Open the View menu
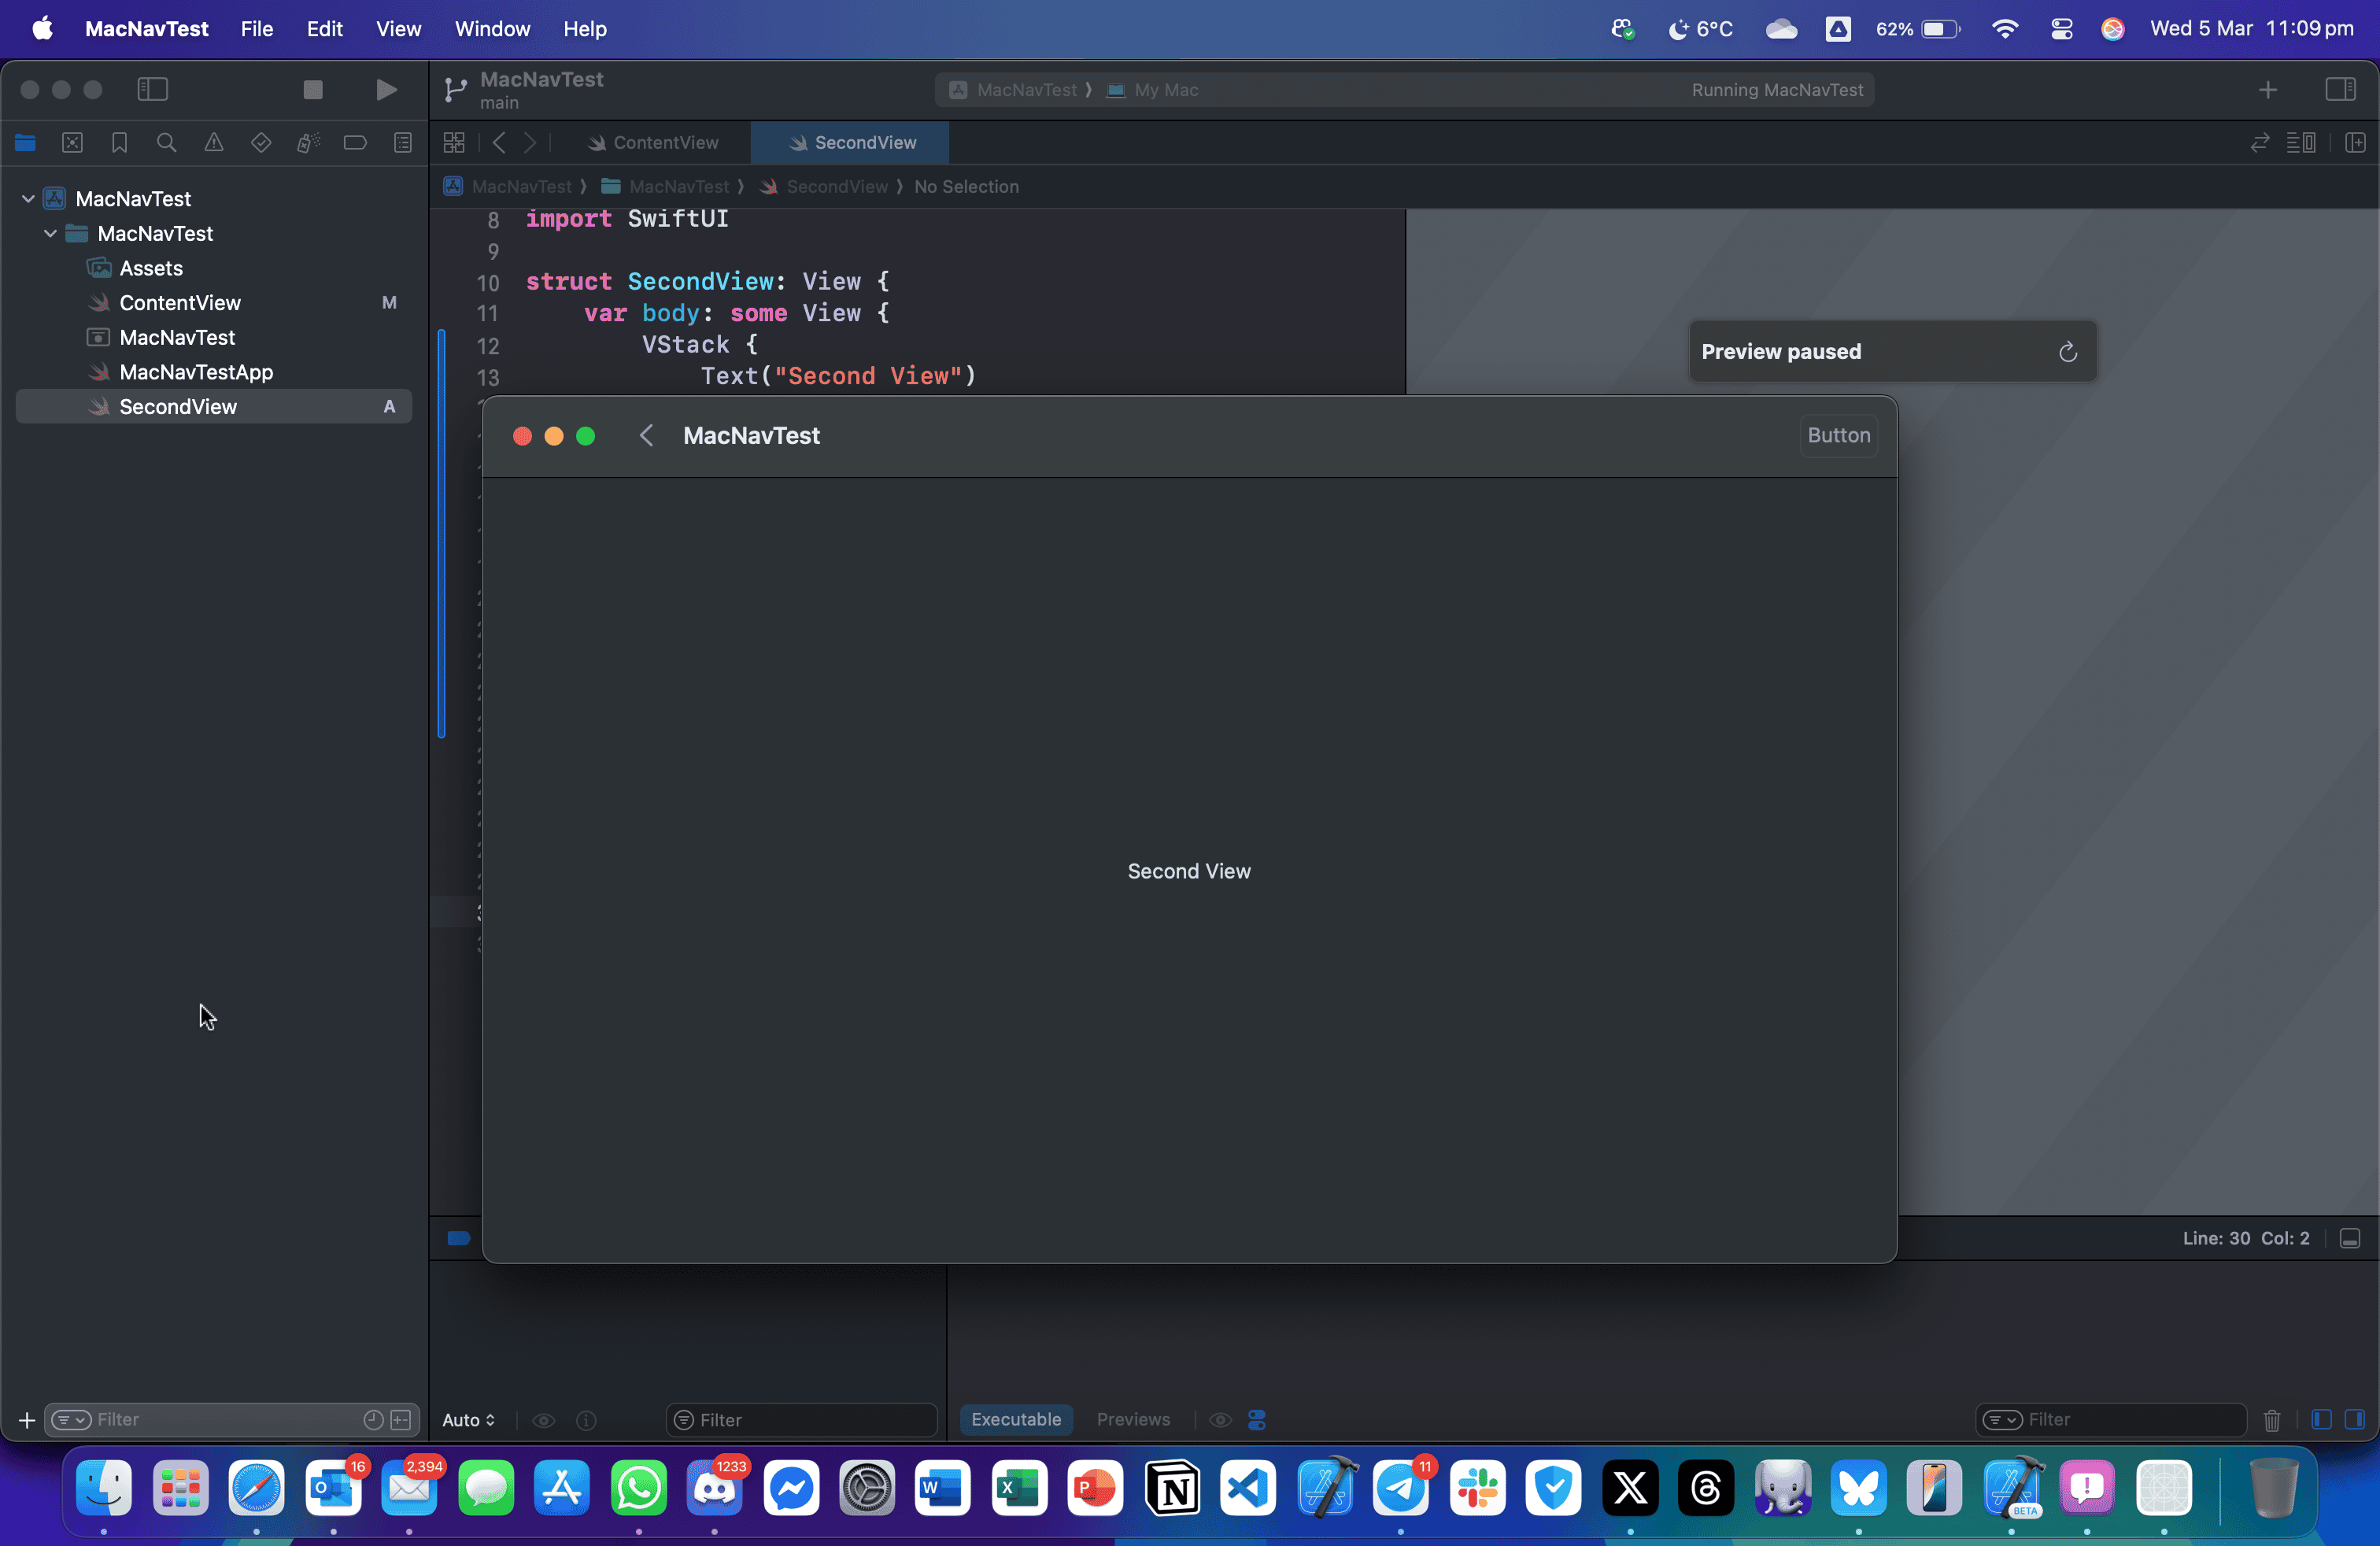Screen dimensions: 2380x1546 [x=398, y=29]
